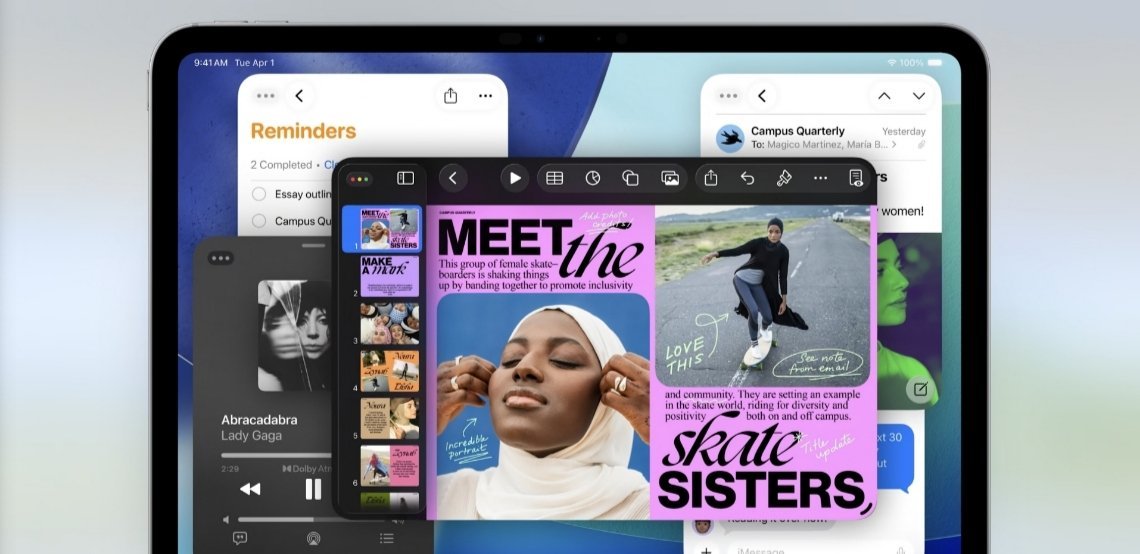This screenshot has height=554, width=1140.
Task: Select the hijab portrait photo on slide
Action: pyautogui.click(x=543, y=407)
